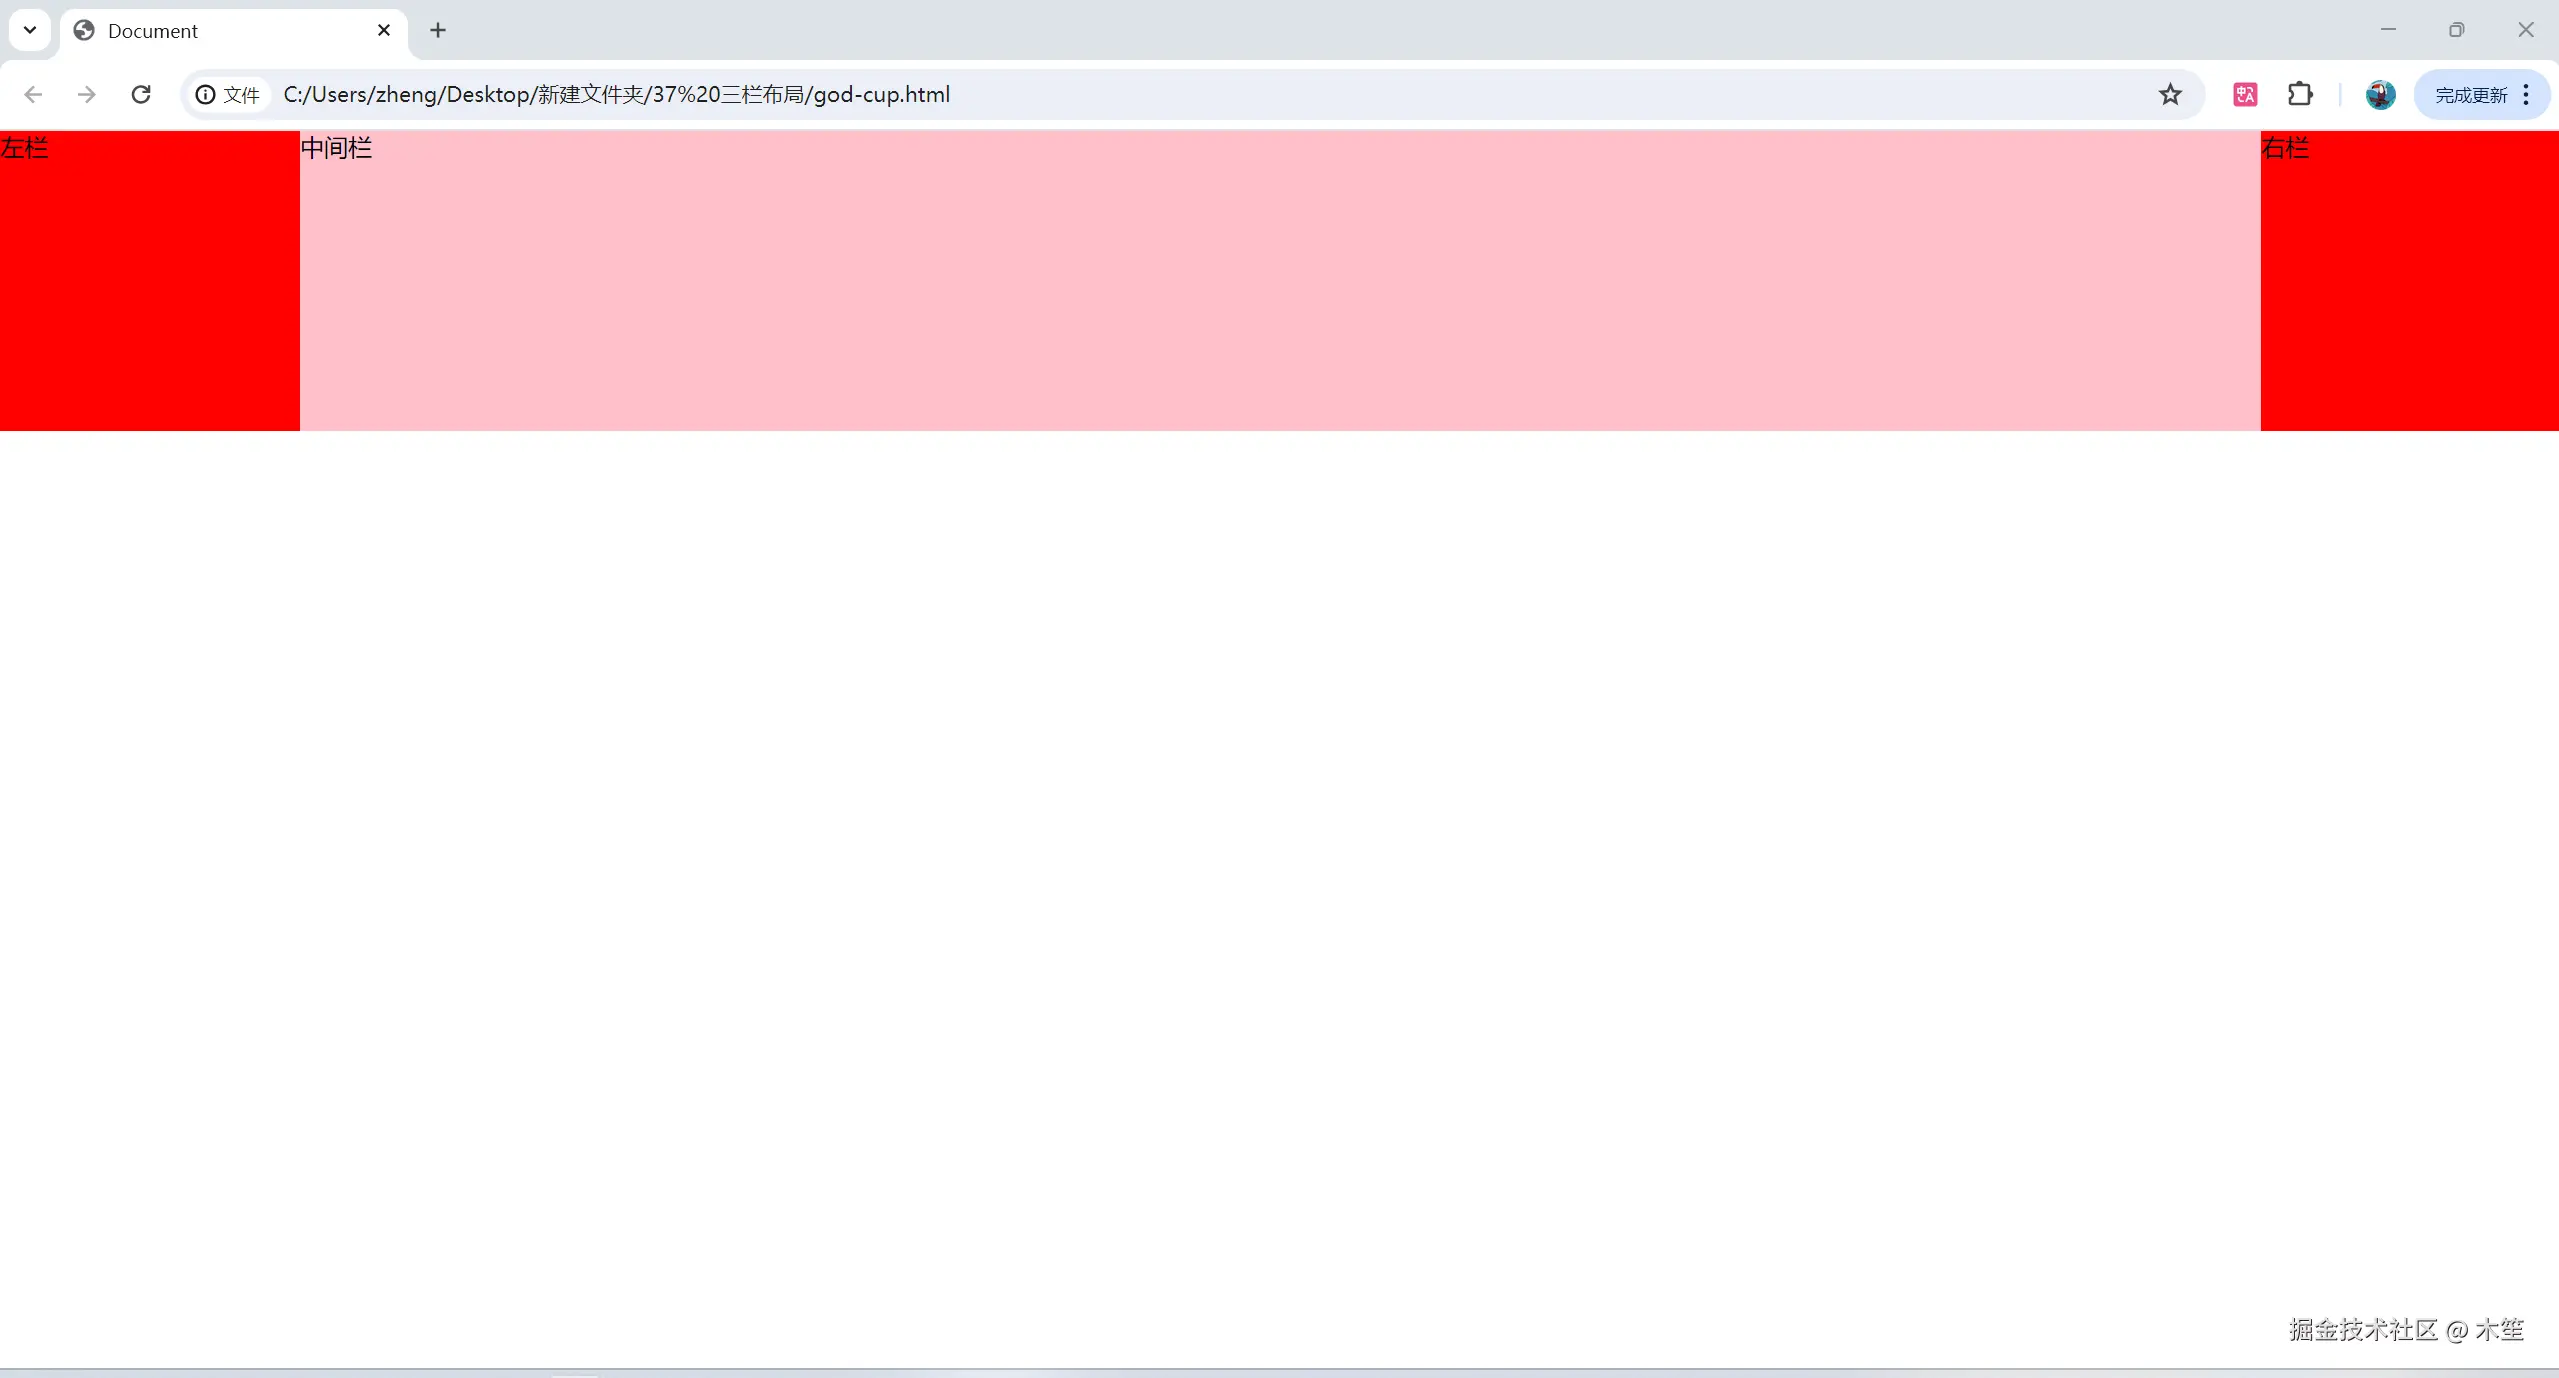Click the Extensions puzzle-piece icon

(2301, 93)
